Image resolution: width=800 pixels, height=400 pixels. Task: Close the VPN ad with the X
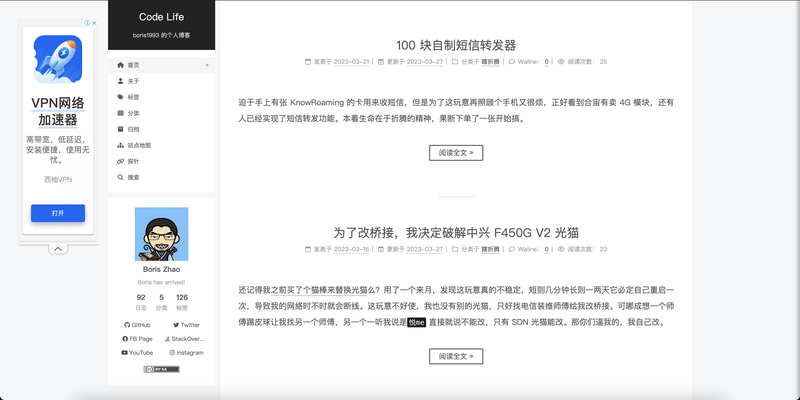pyautogui.click(x=94, y=23)
